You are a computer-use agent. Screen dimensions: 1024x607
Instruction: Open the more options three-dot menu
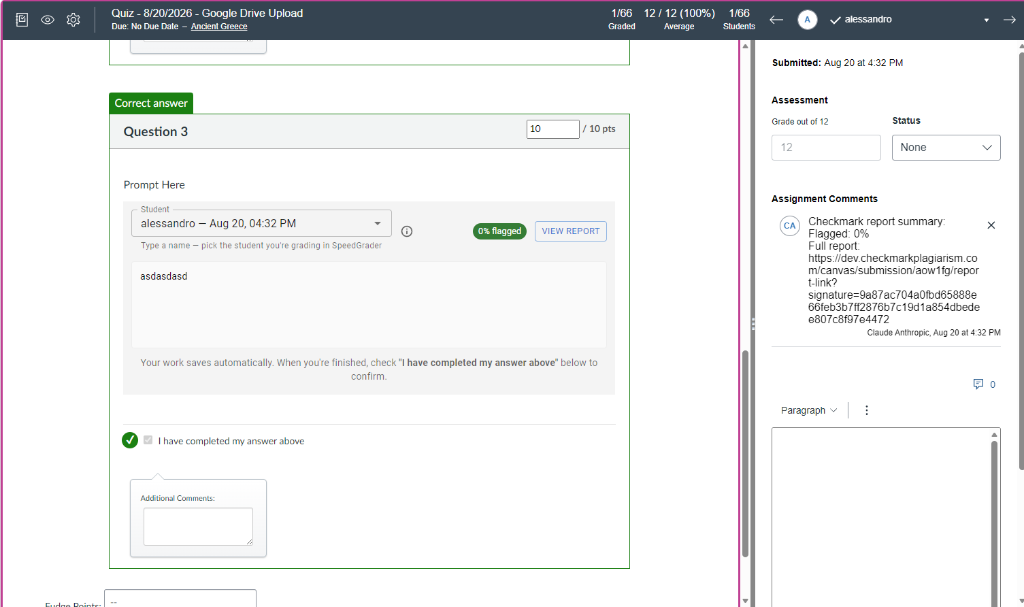tap(867, 410)
